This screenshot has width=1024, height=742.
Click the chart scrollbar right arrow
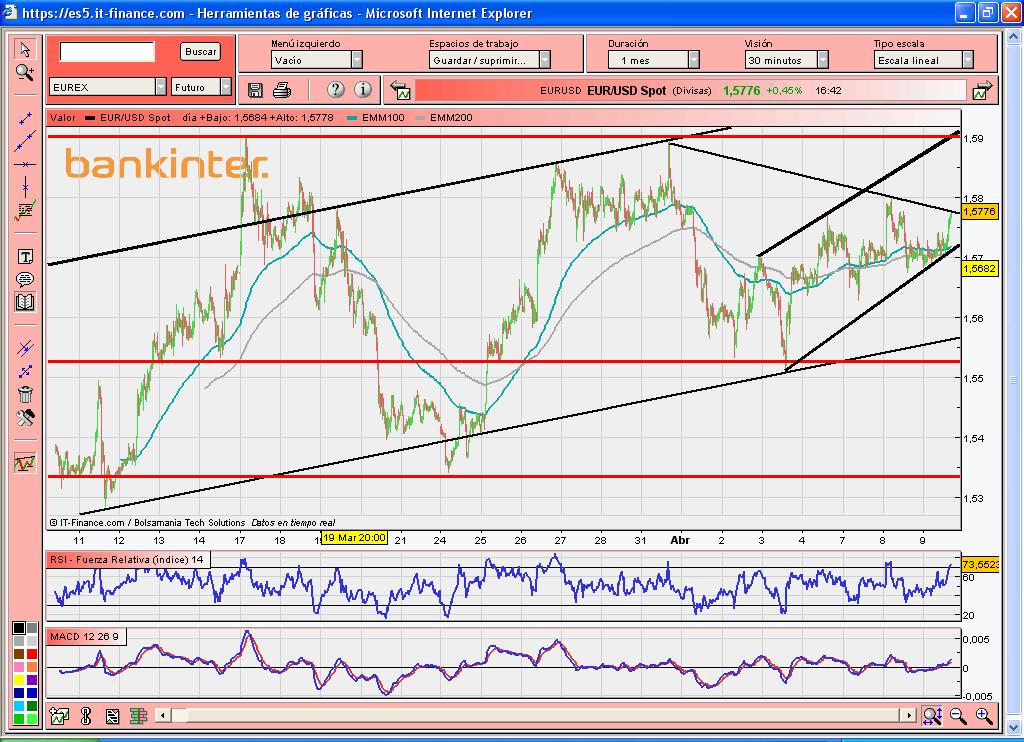coord(908,715)
